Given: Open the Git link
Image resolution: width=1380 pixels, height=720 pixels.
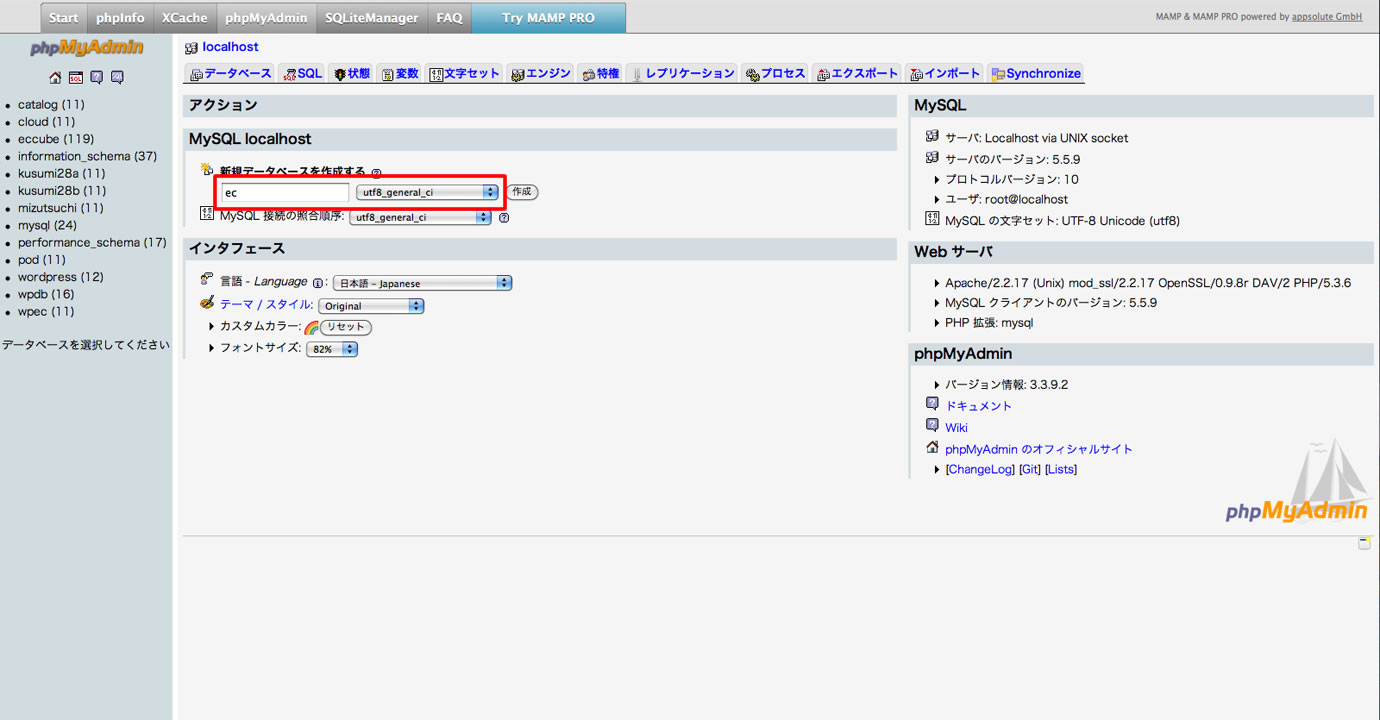Looking at the screenshot, I should [x=1030, y=470].
